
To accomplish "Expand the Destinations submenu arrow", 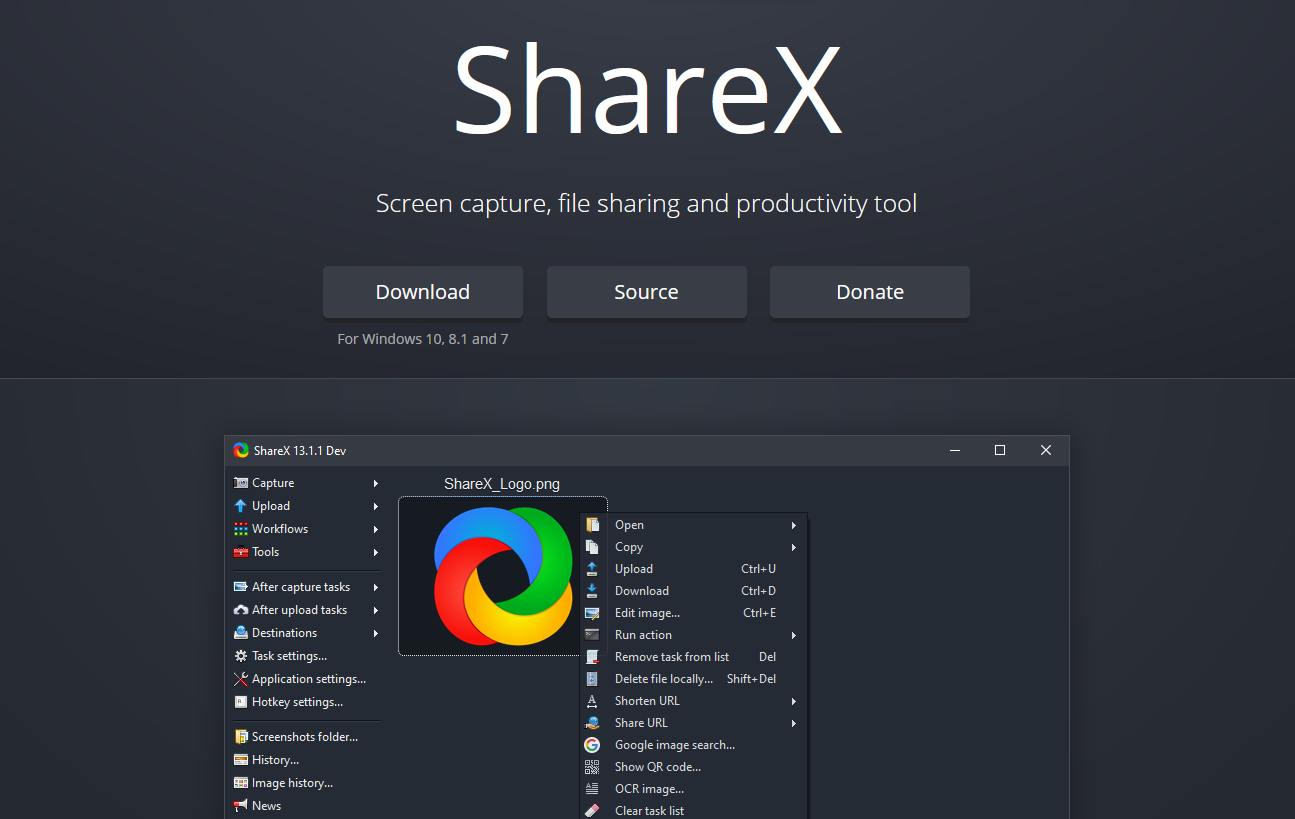I will click(376, 633).
